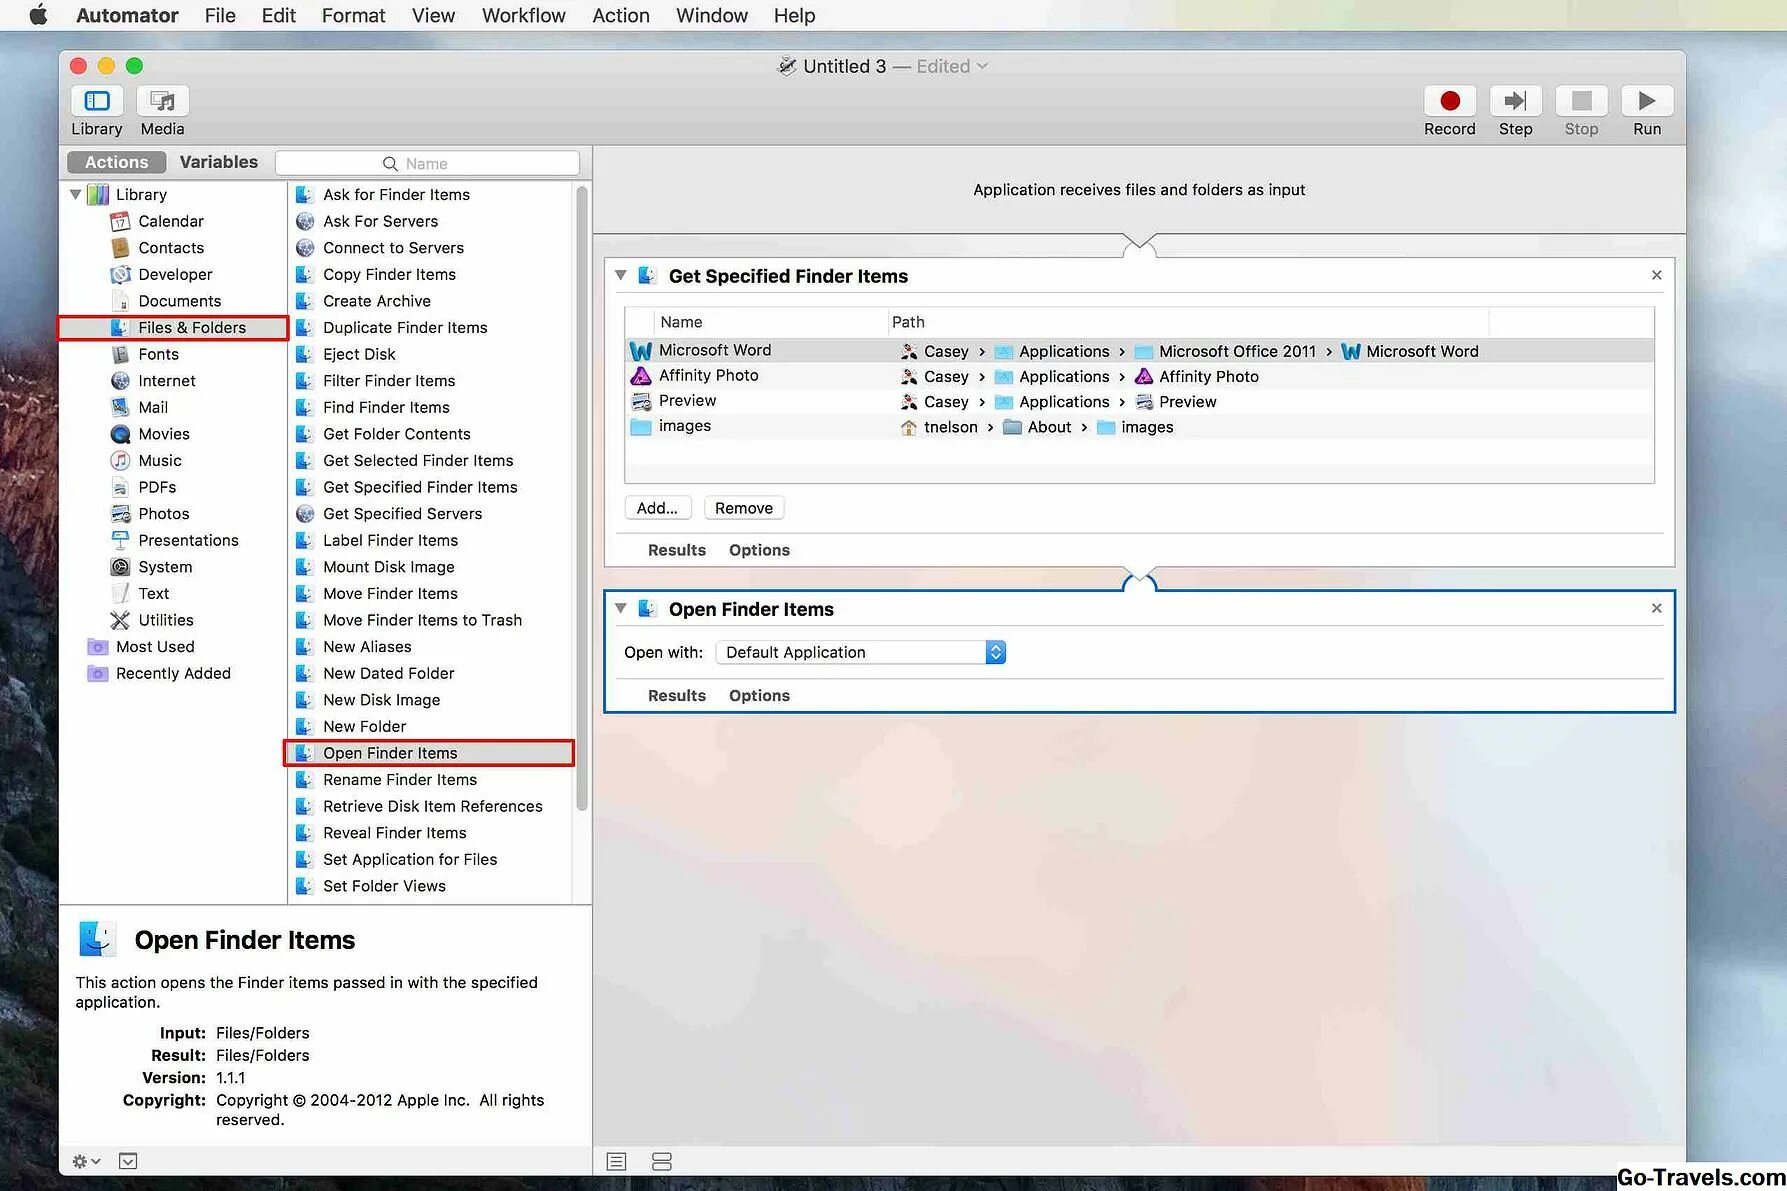Open the Untitled 3 title dropdown chevron
This screenshot has width=1787, height=1191.
coord(982,66)
